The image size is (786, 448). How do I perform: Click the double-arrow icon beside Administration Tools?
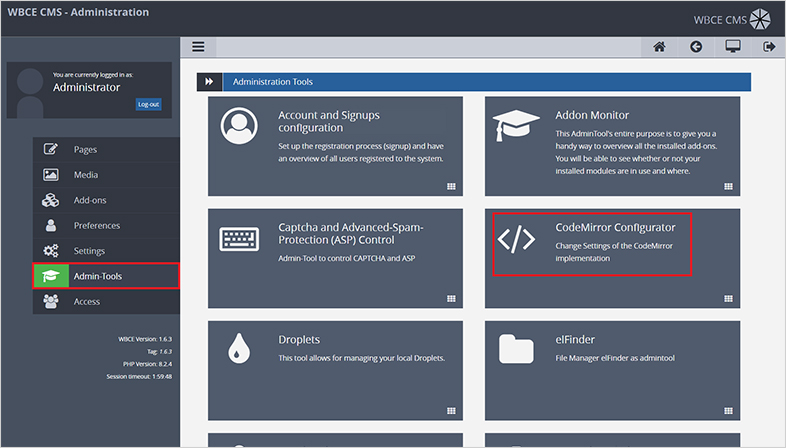(209, 82)
